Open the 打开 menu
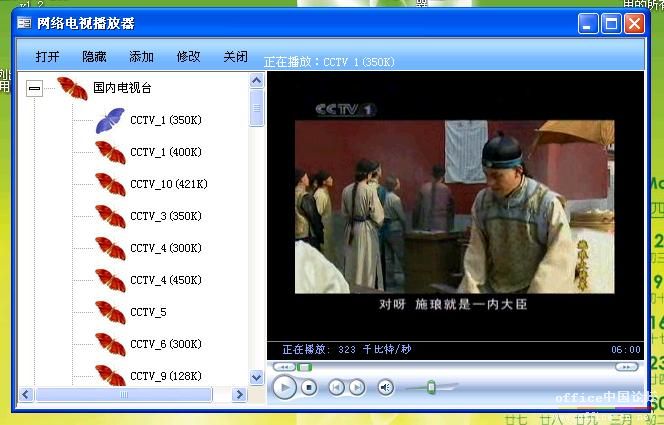 pos(47,56)
